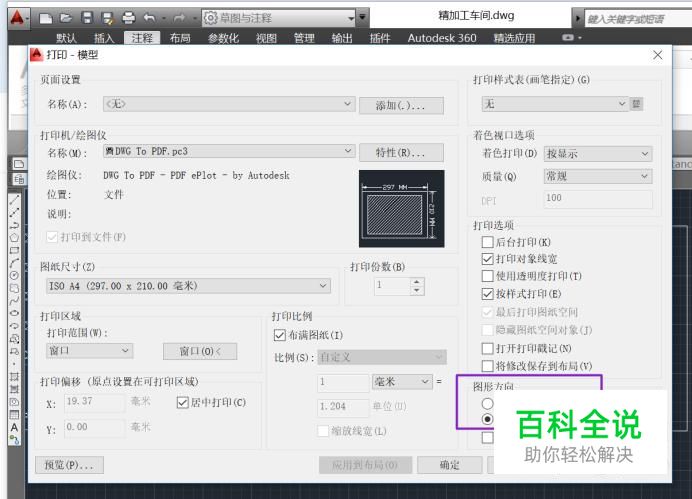
Task: Open 图纸尺寸 ISO A4 dropdown
Action: [x=188, y=286]
